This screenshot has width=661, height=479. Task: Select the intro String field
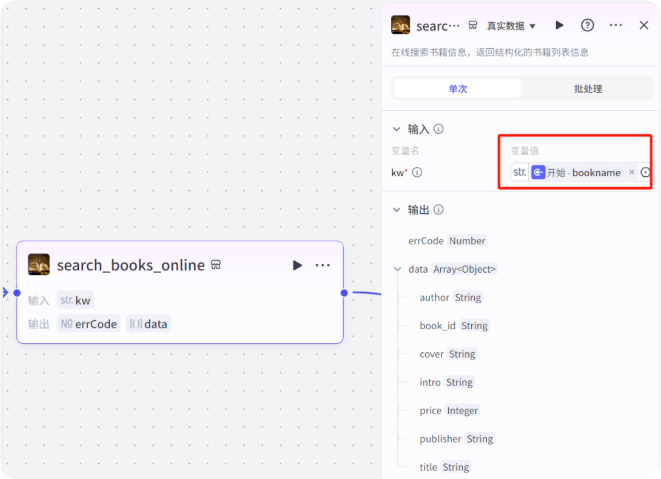(446, 382)
